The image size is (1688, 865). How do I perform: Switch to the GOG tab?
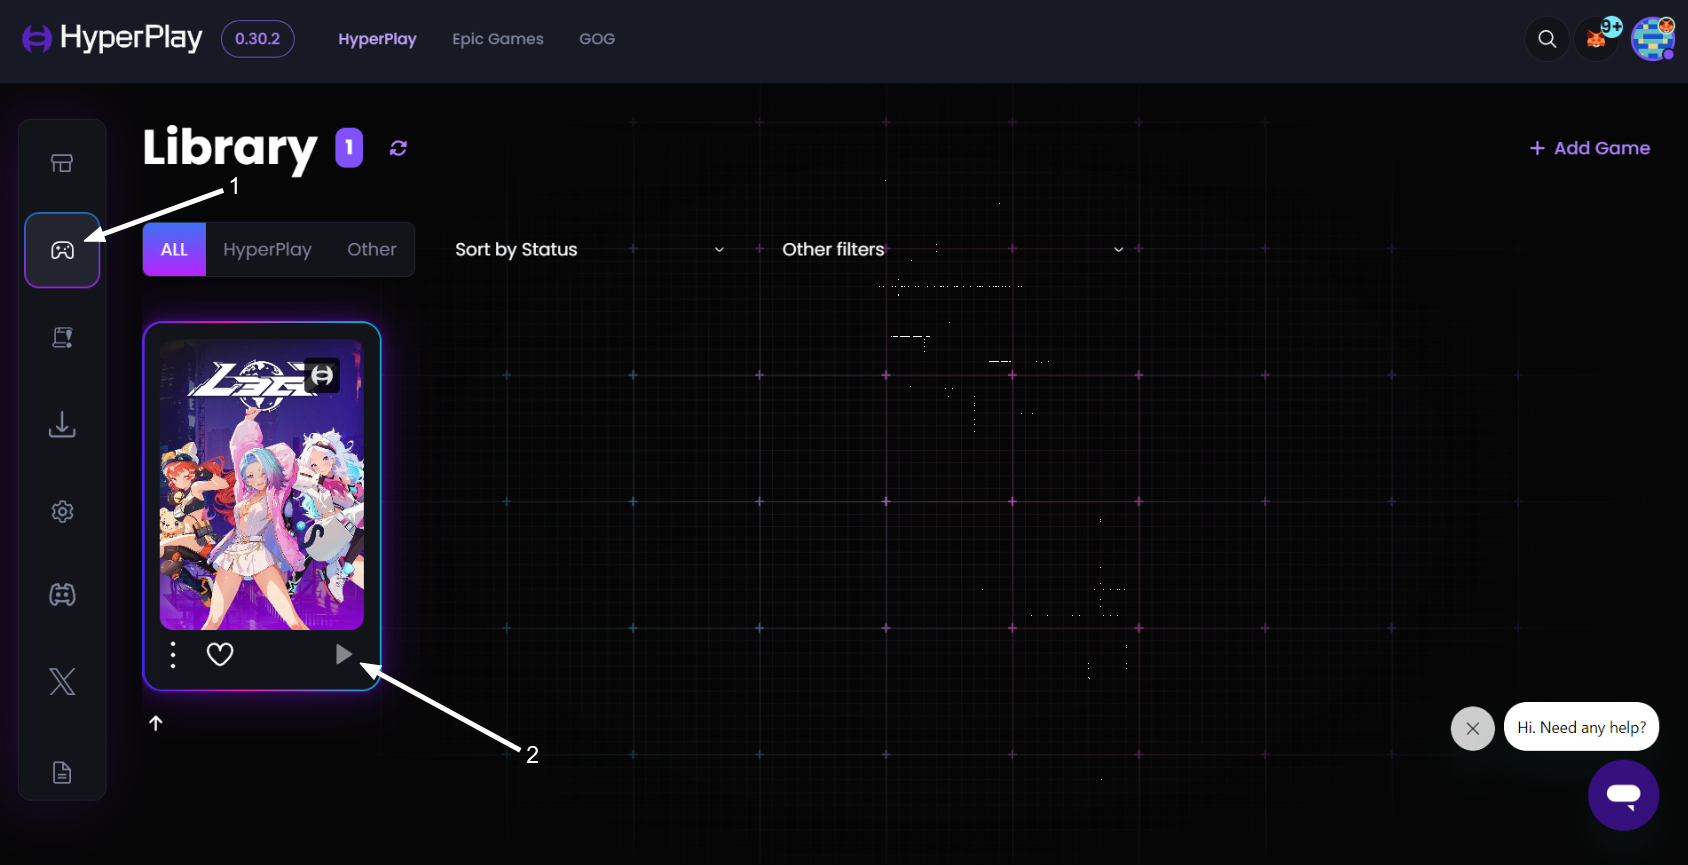pyautogui.click(x=597, y=39)
